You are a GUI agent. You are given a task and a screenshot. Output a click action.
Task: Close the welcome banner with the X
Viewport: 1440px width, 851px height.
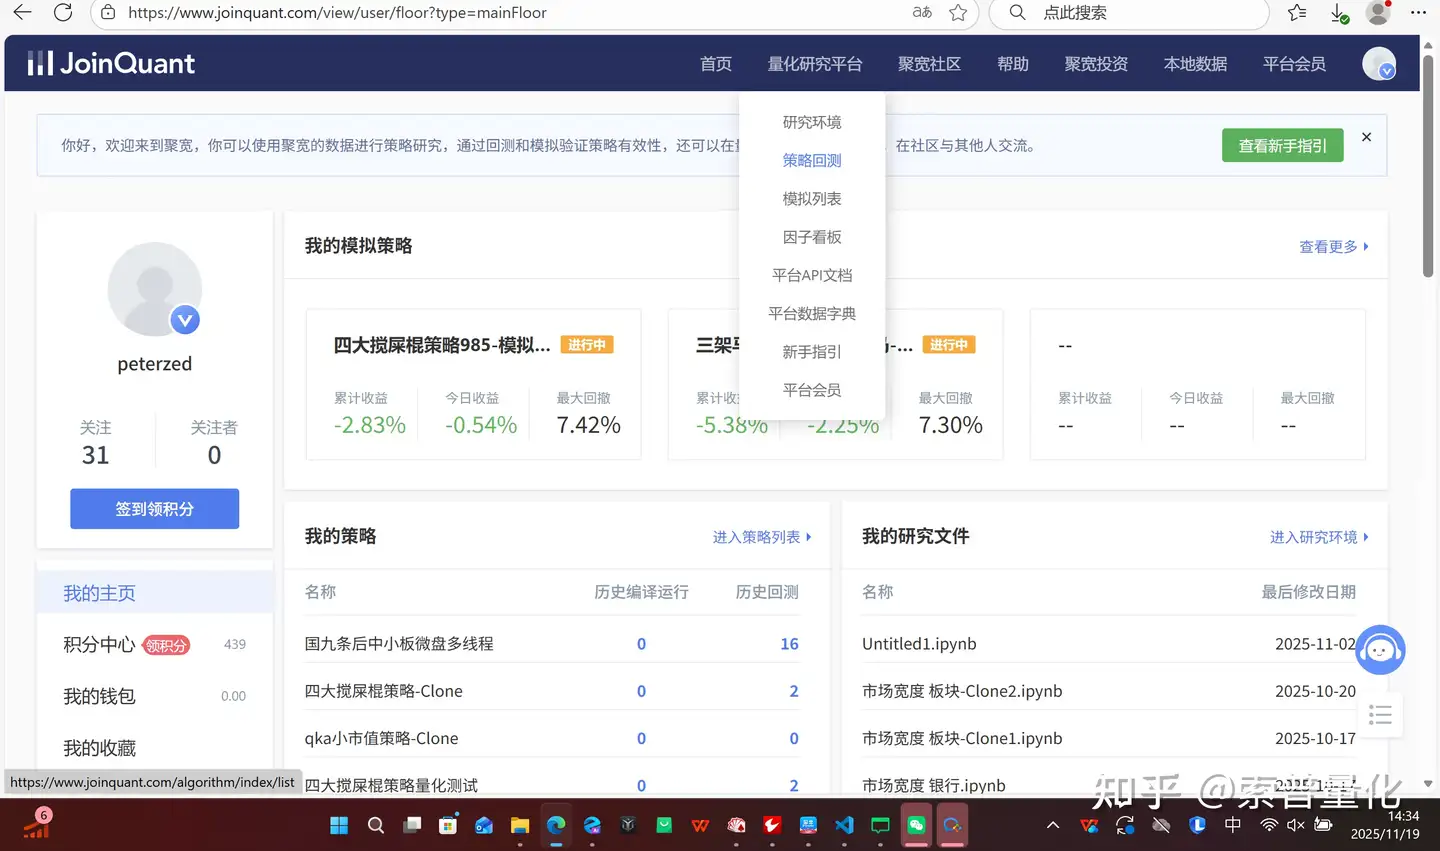pyautogui.click(x=1366, y=137)
